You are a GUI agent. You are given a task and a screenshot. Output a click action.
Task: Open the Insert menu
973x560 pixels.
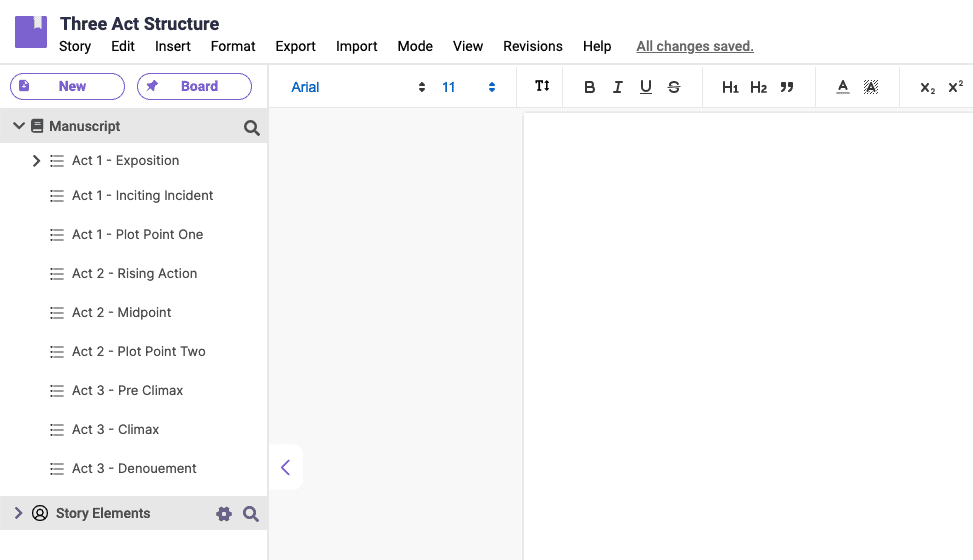tap(173, 47)
